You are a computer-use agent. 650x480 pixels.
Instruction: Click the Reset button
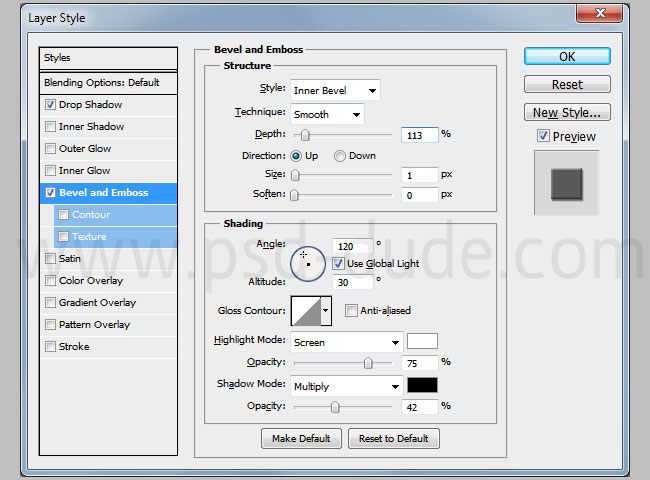coord(567,85)
